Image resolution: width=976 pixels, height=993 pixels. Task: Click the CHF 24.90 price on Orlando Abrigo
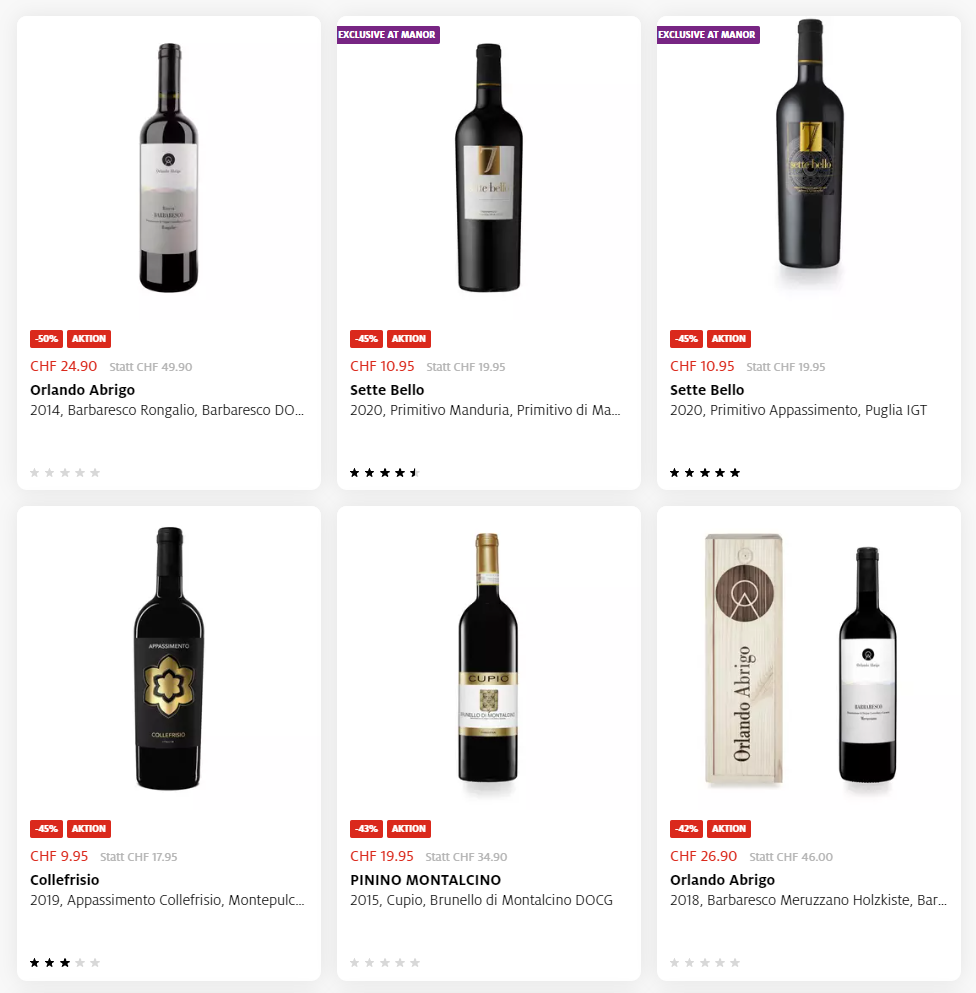[64, 366]
